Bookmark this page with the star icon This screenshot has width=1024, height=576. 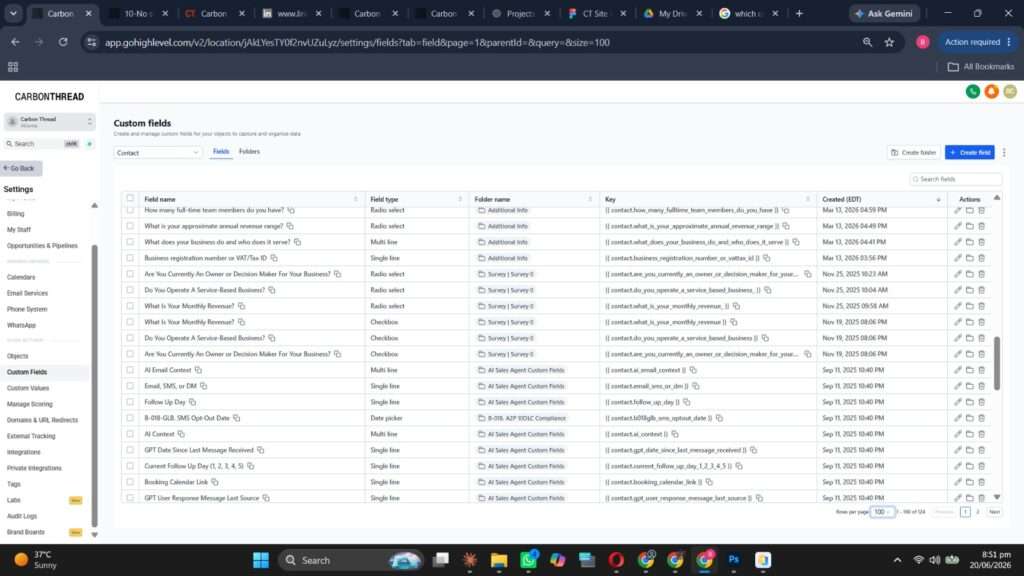pyautogui.click(x=889, y=42)
